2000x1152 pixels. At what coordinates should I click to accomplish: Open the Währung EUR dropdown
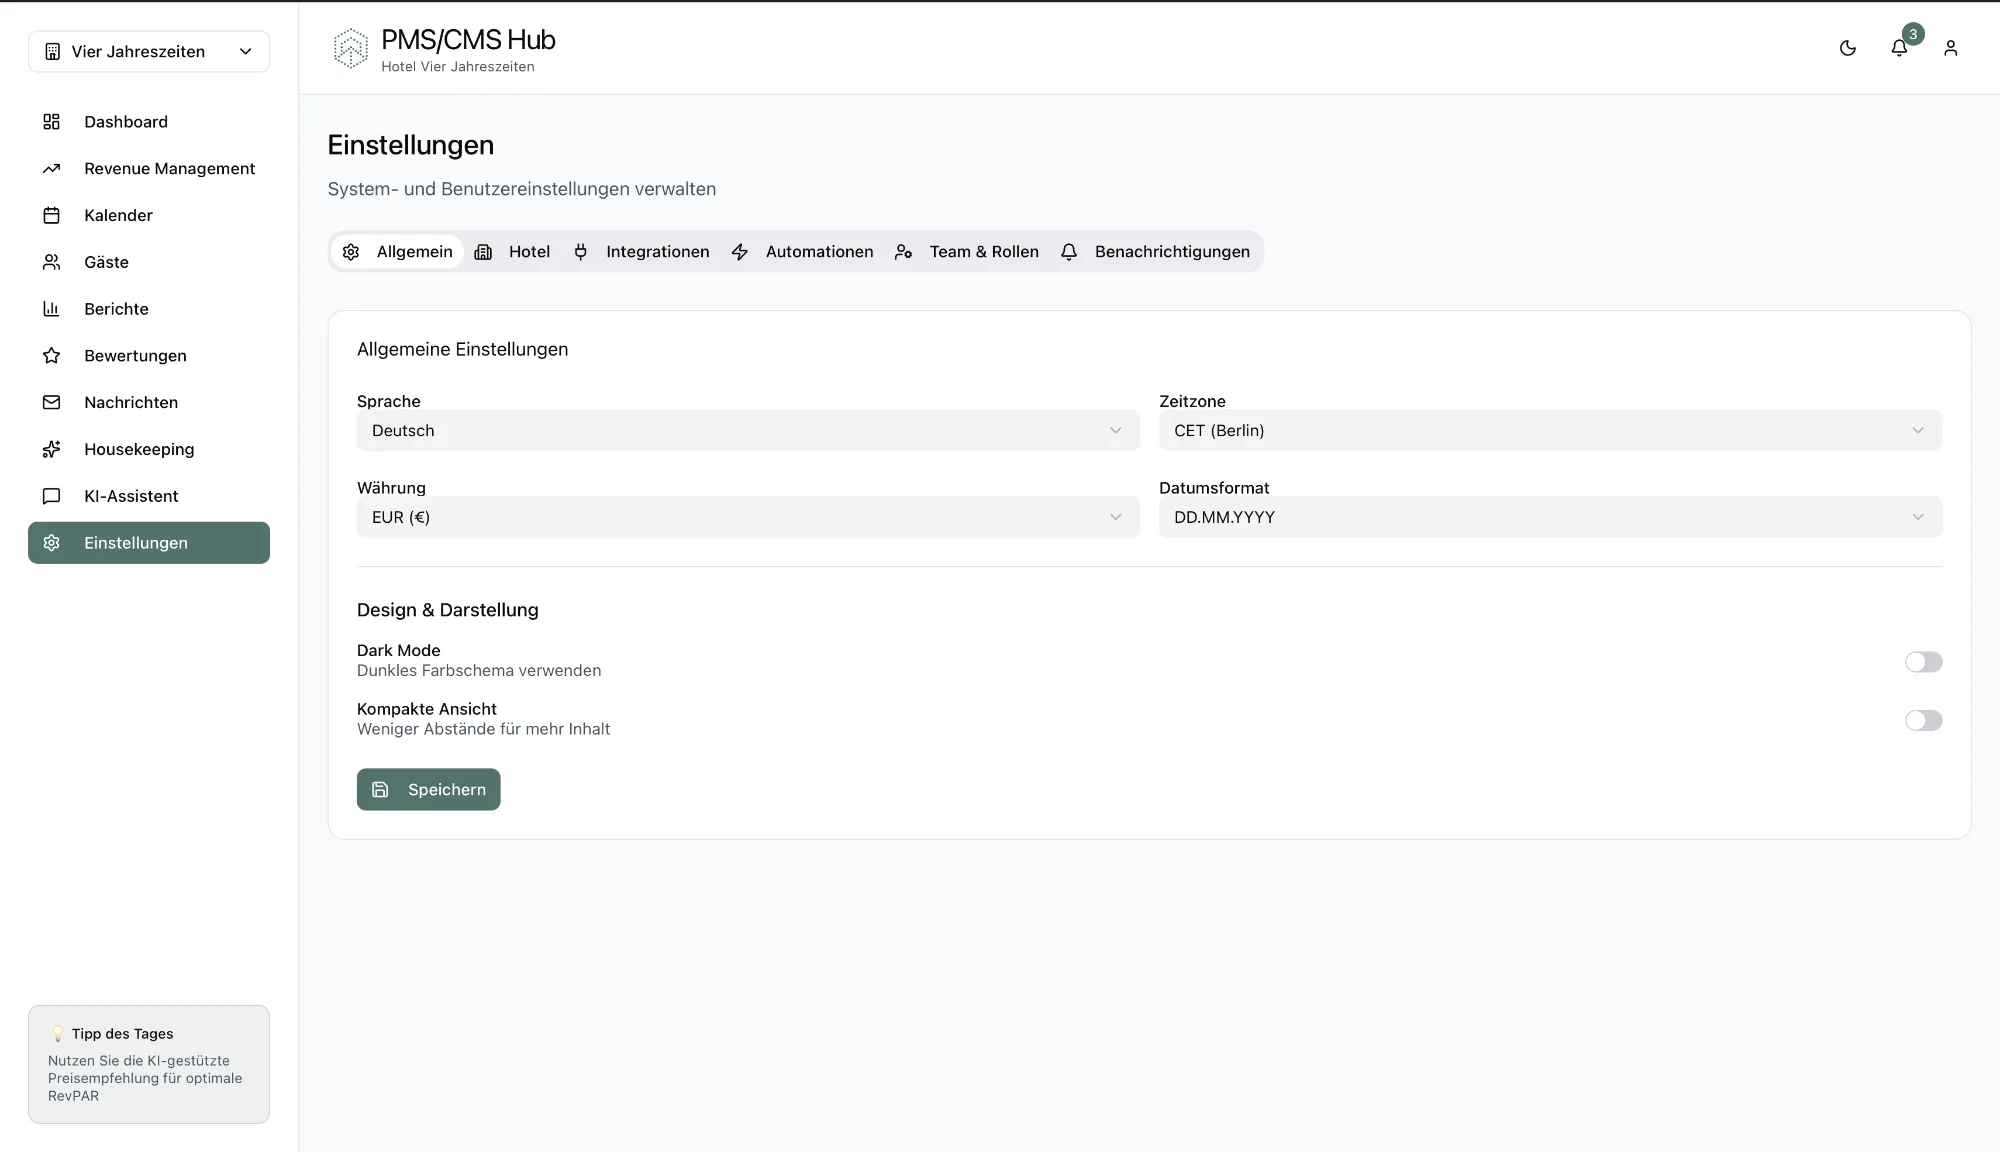click(747, 517)
